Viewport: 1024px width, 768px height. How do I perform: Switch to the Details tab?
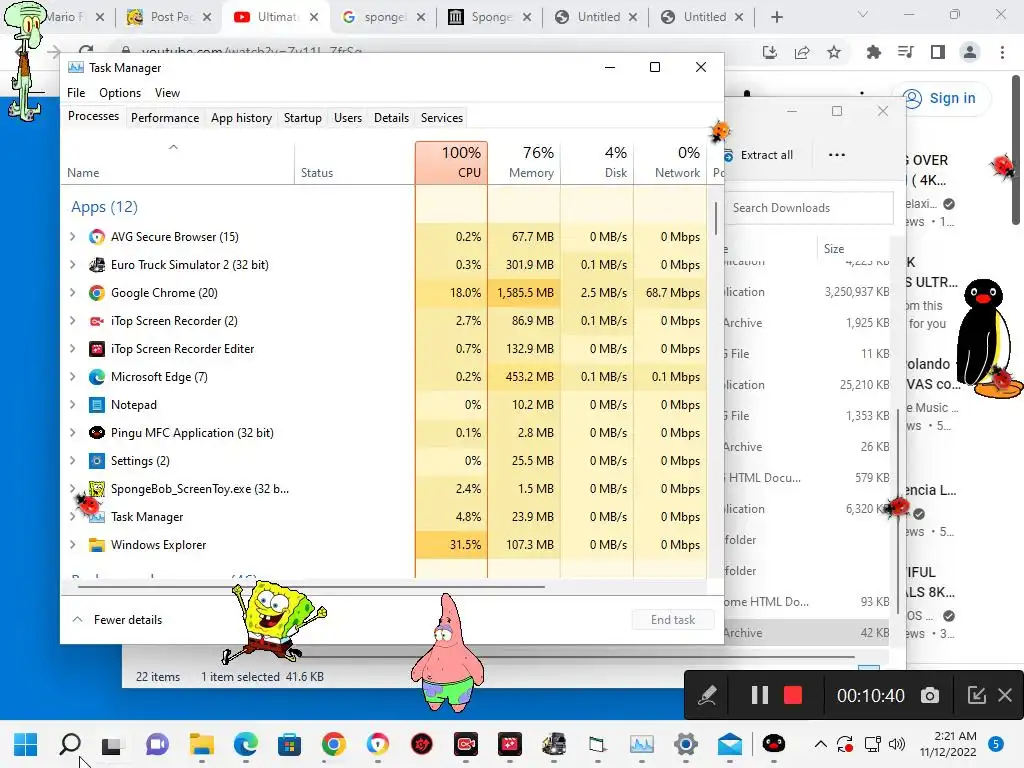point(391,118)
